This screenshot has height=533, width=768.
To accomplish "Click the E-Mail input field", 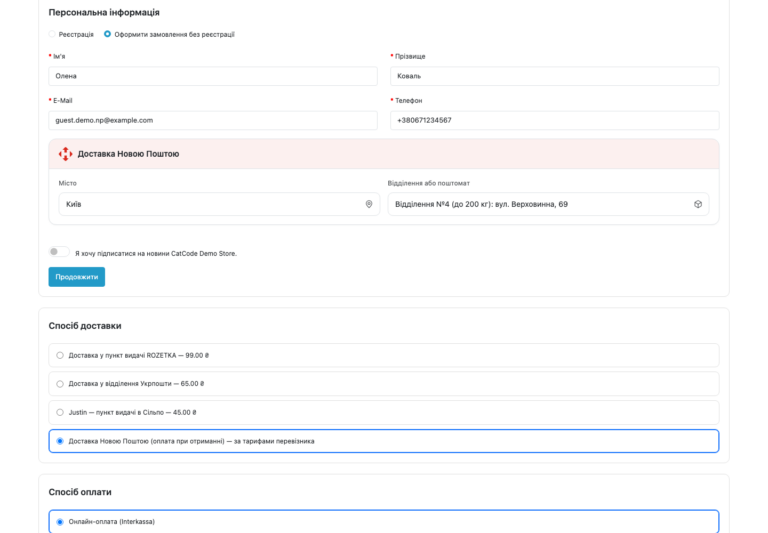I will pyautogui.click(x=213, y=120).
